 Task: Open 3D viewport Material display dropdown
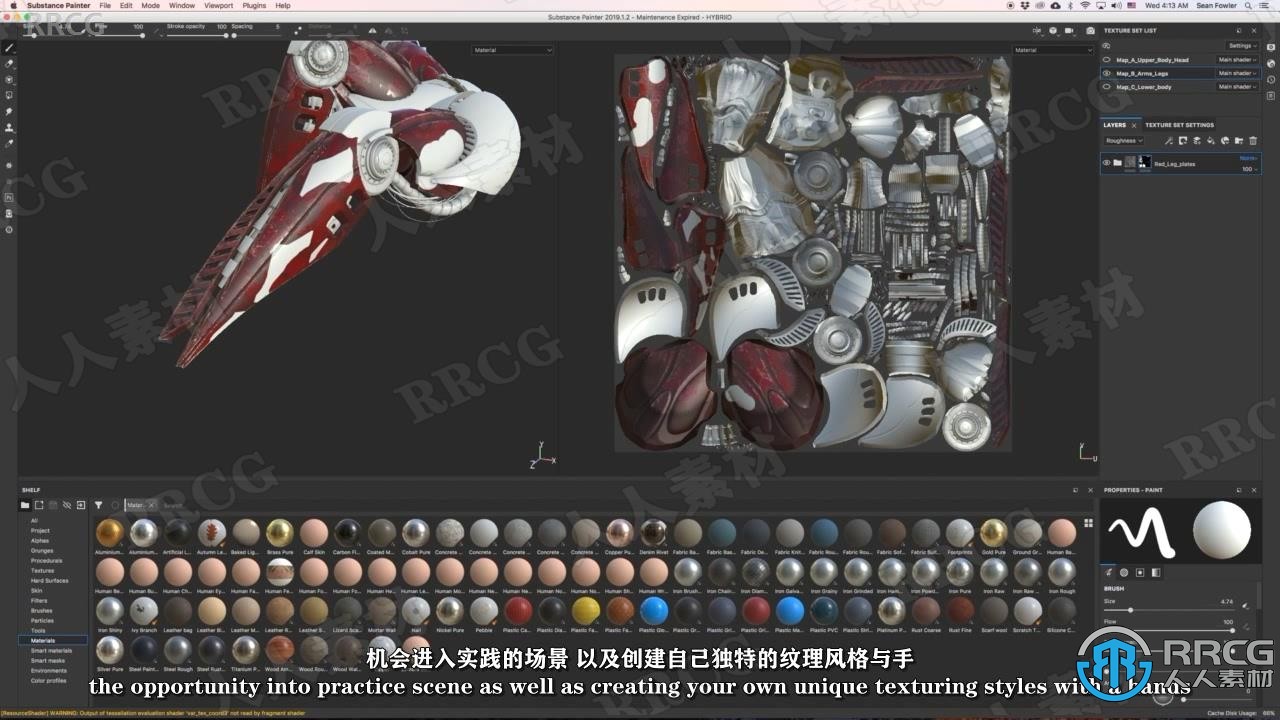512,50
